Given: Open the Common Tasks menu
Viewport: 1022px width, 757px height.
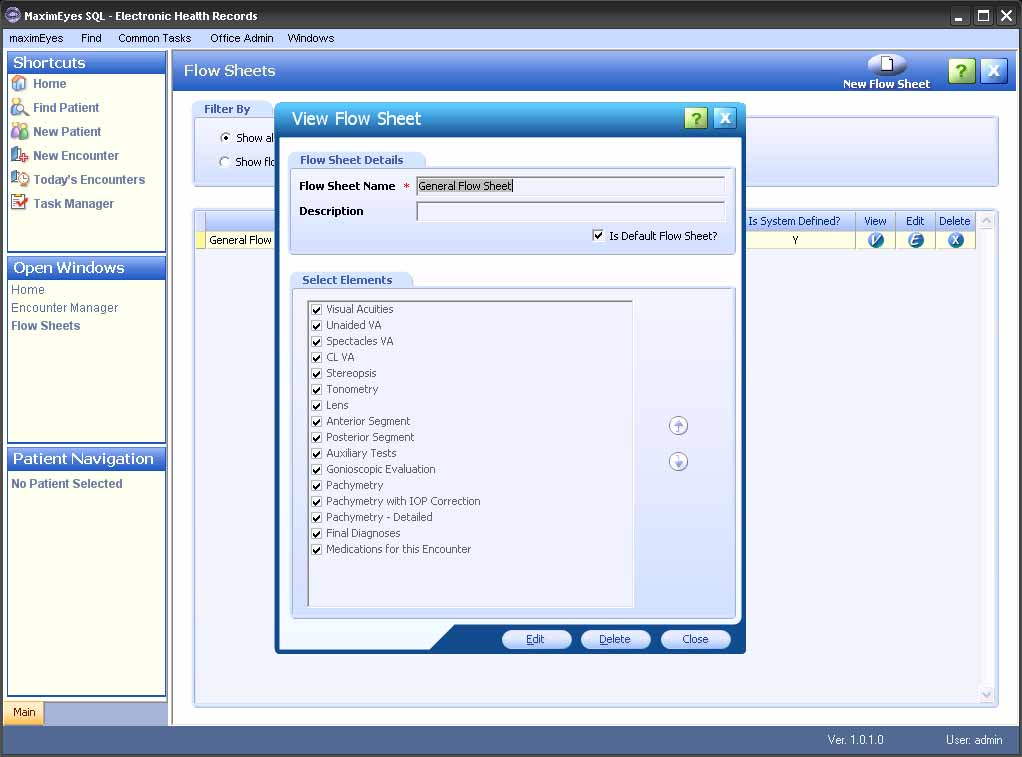Looking at the screenshot, I should point(154,38).
